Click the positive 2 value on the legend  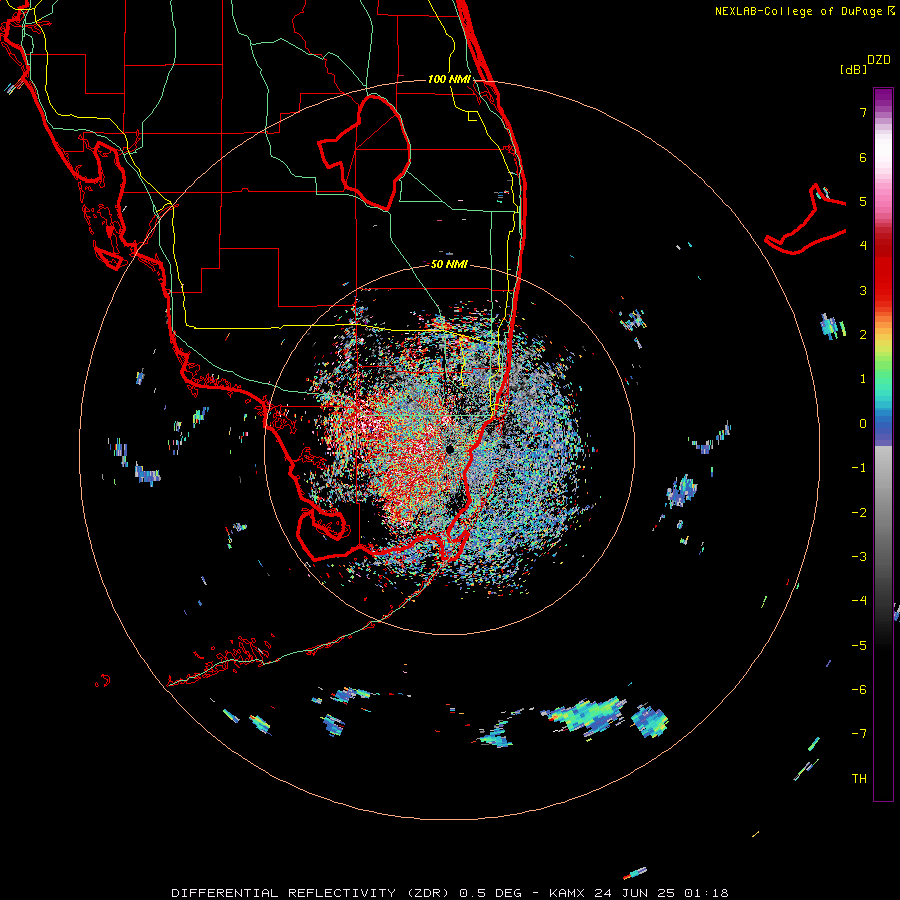[863, 335]
